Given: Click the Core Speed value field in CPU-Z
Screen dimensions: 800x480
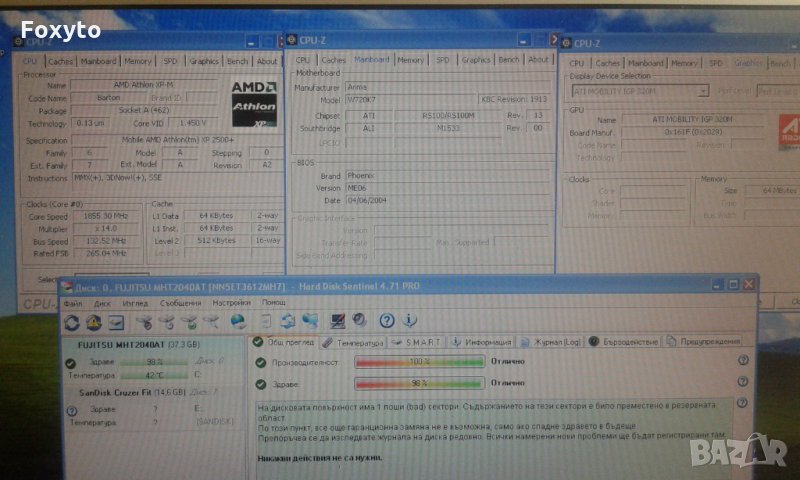Looking at the screenshot, I should pyautogui.click(x=107, y=215).
